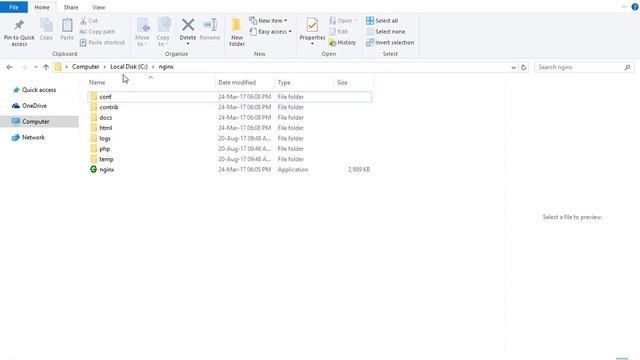Collapse the ribbon with the caret
The width and height of the screenshot is (640, 360).
click(x=624, y=7)
